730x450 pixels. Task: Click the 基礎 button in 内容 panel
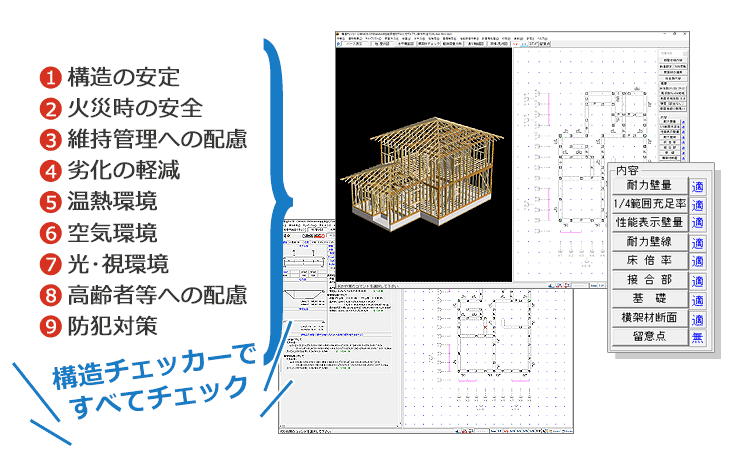point(649,299)
